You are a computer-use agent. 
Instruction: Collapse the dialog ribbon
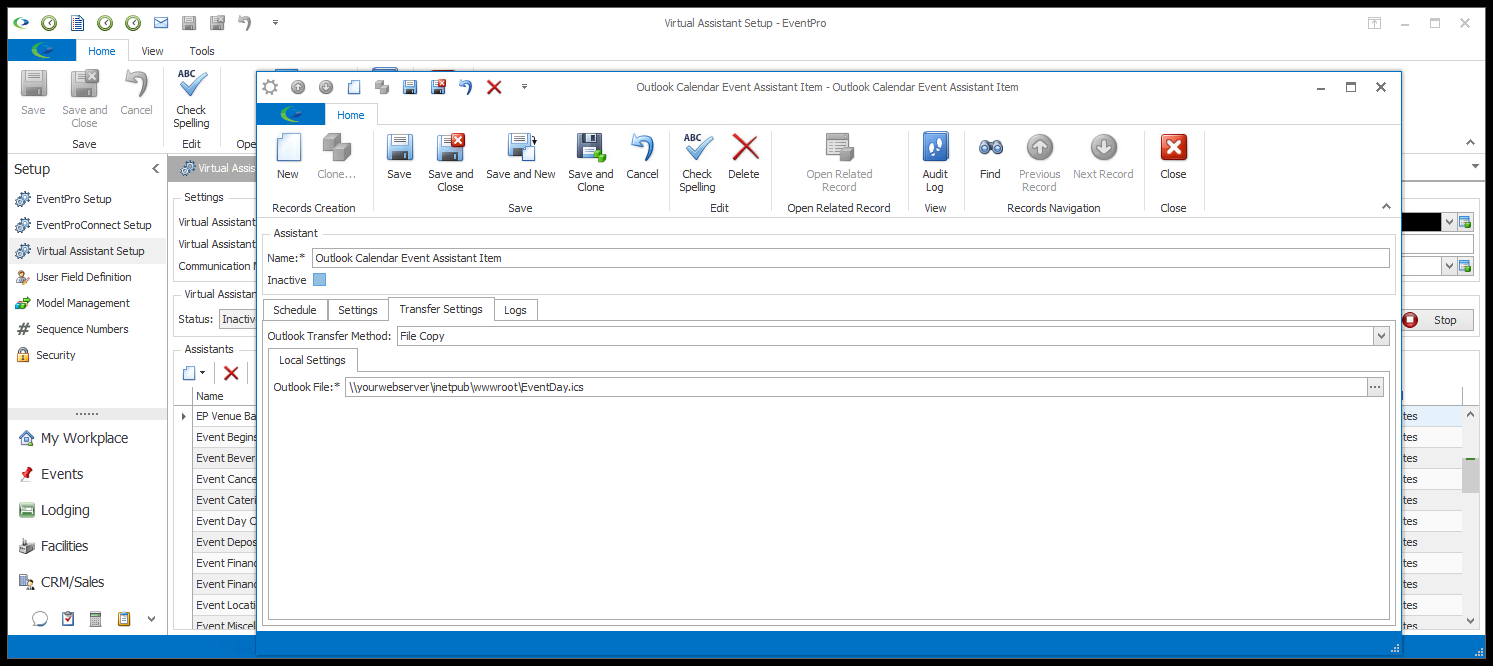pos(1386,207)
